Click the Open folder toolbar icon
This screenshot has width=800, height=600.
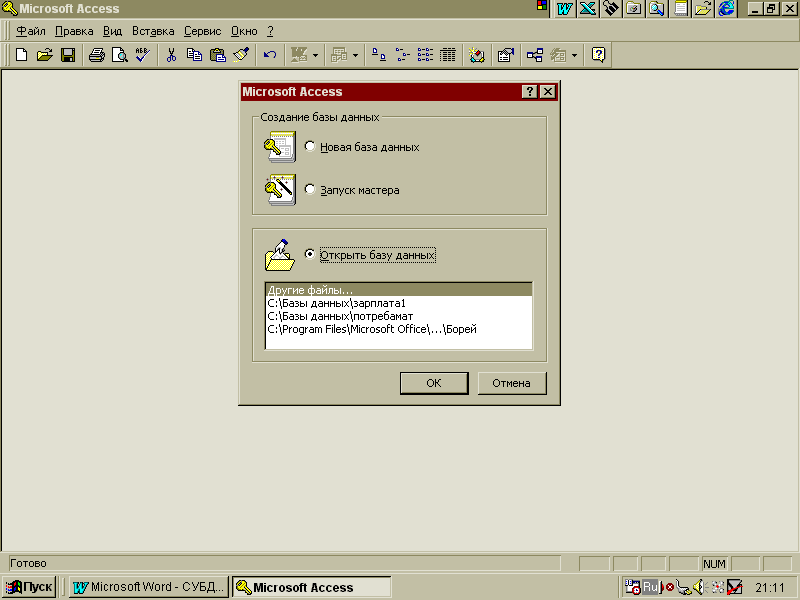44,55
